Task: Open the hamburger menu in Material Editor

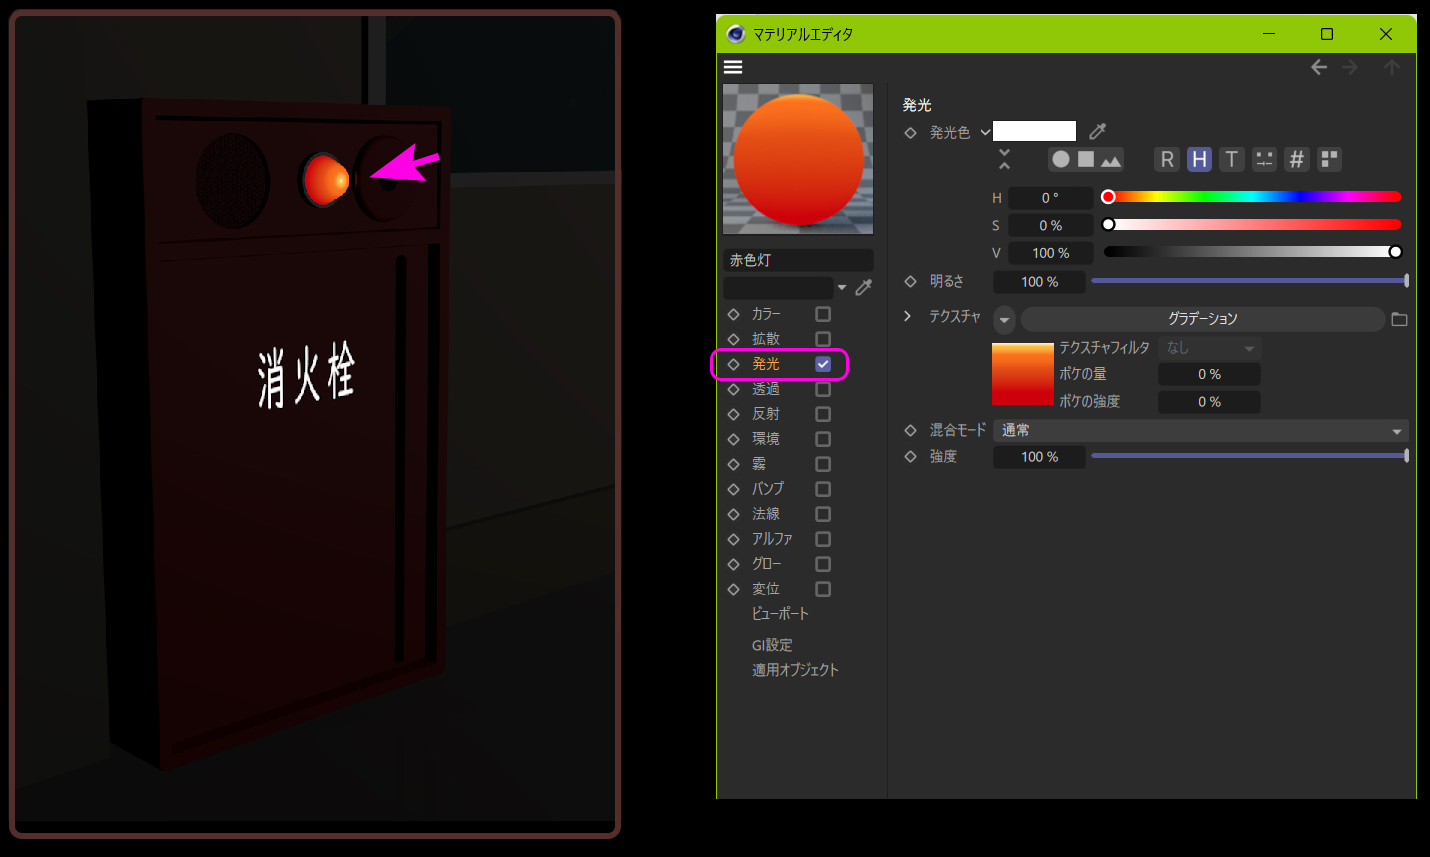Action: pyautogui.click(x=733, y=67)
